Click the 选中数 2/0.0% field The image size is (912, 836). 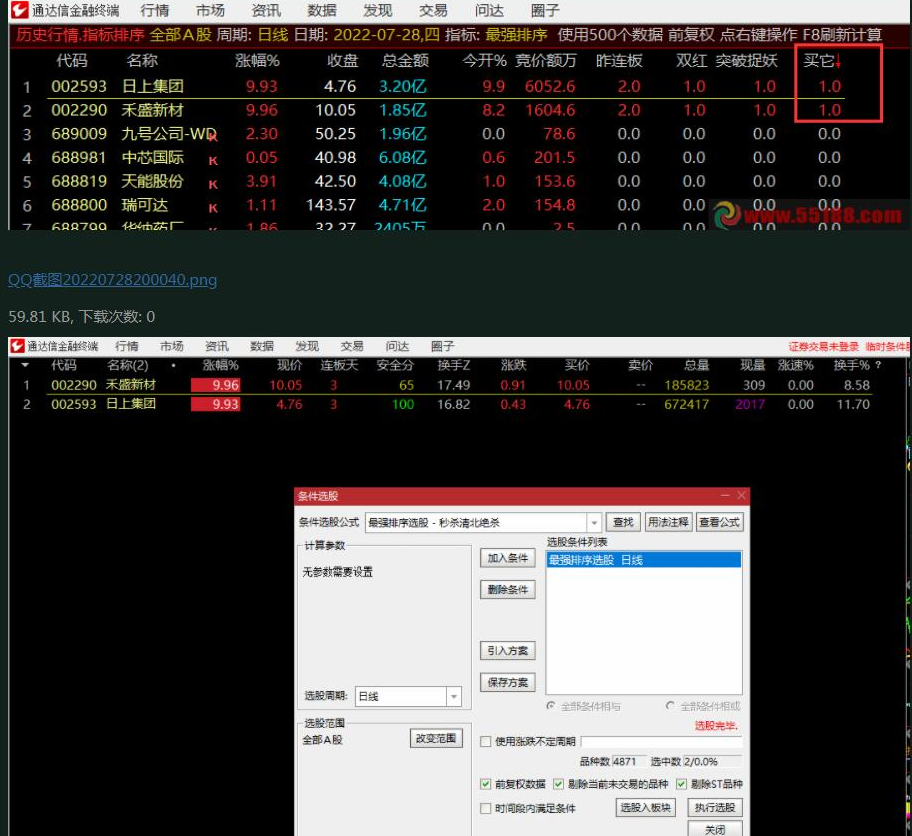click(712, 762)
